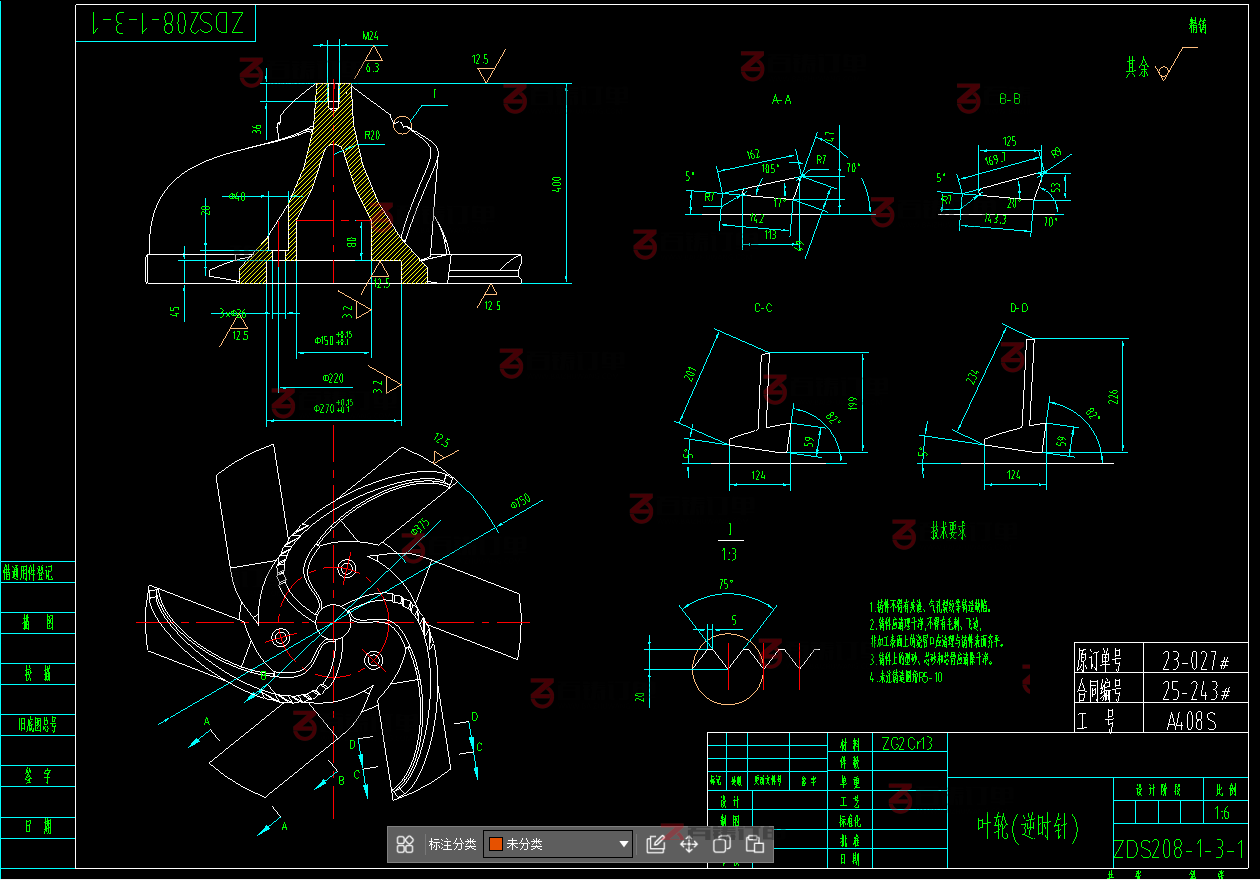Click the A-A section view title
This screenshot has width=1260, height=880.
[x=782, y=100]
